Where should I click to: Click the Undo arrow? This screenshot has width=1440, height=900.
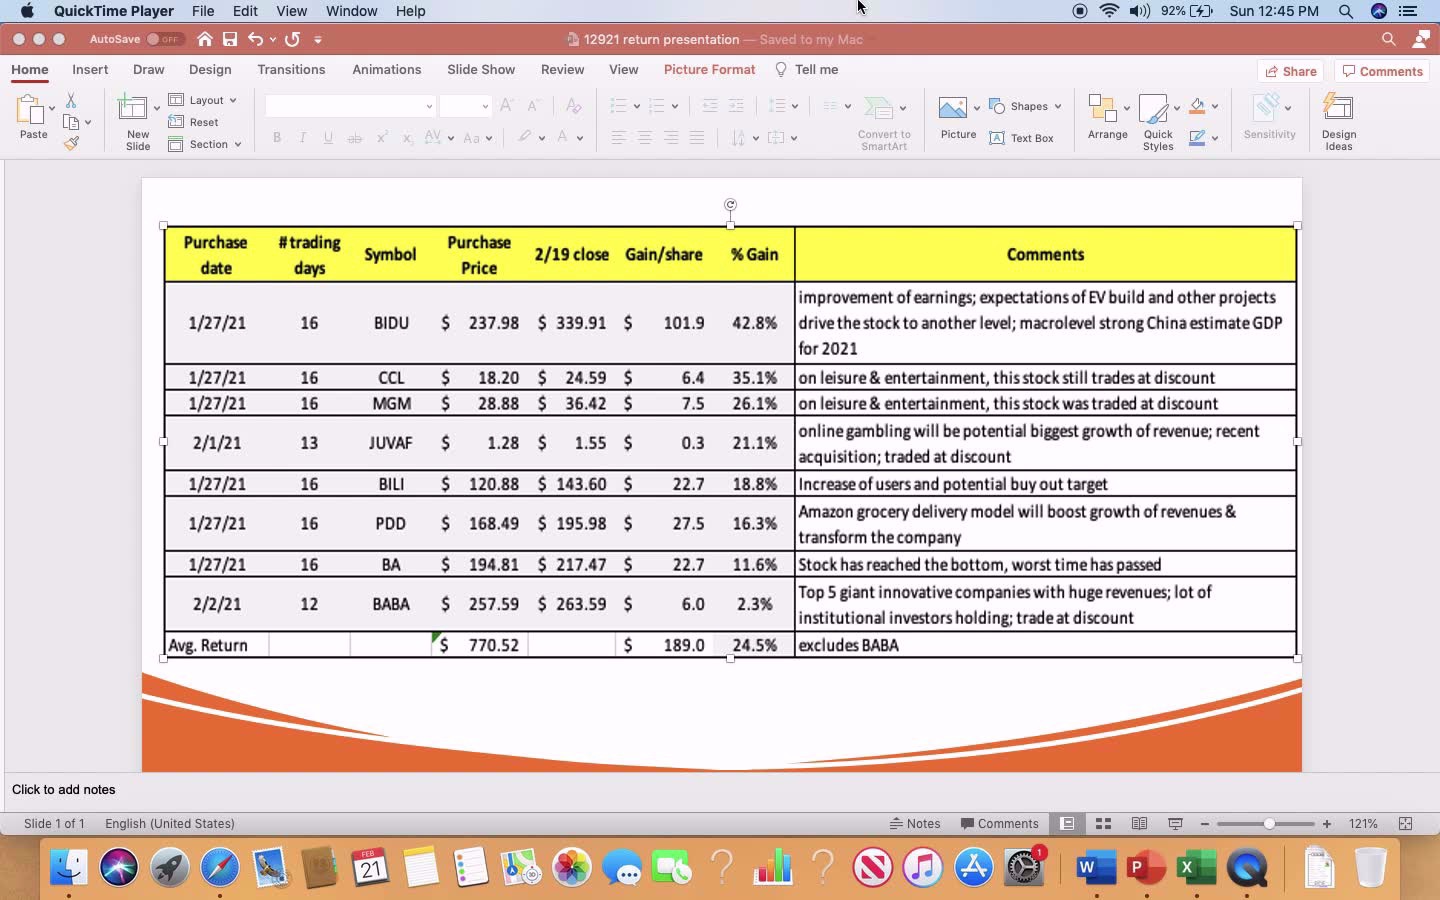tap(256, 39)
